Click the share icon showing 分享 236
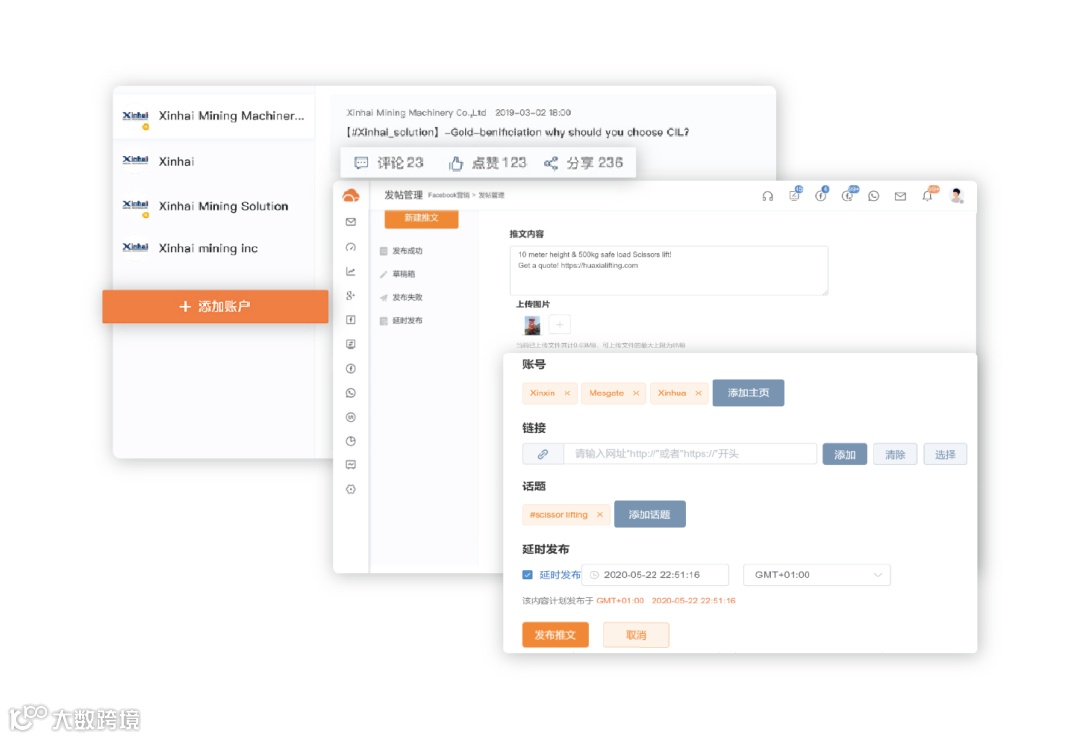 (x=550, y=163)
